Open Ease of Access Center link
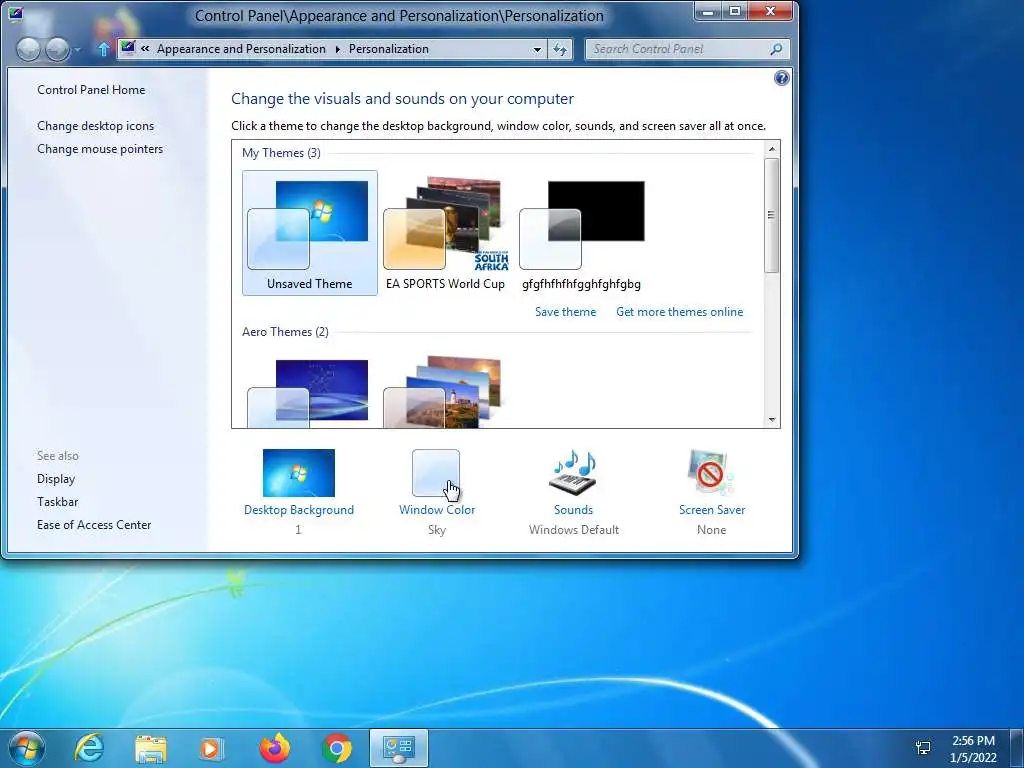The height and width of the screenshot is (768, 1024). 94,525
